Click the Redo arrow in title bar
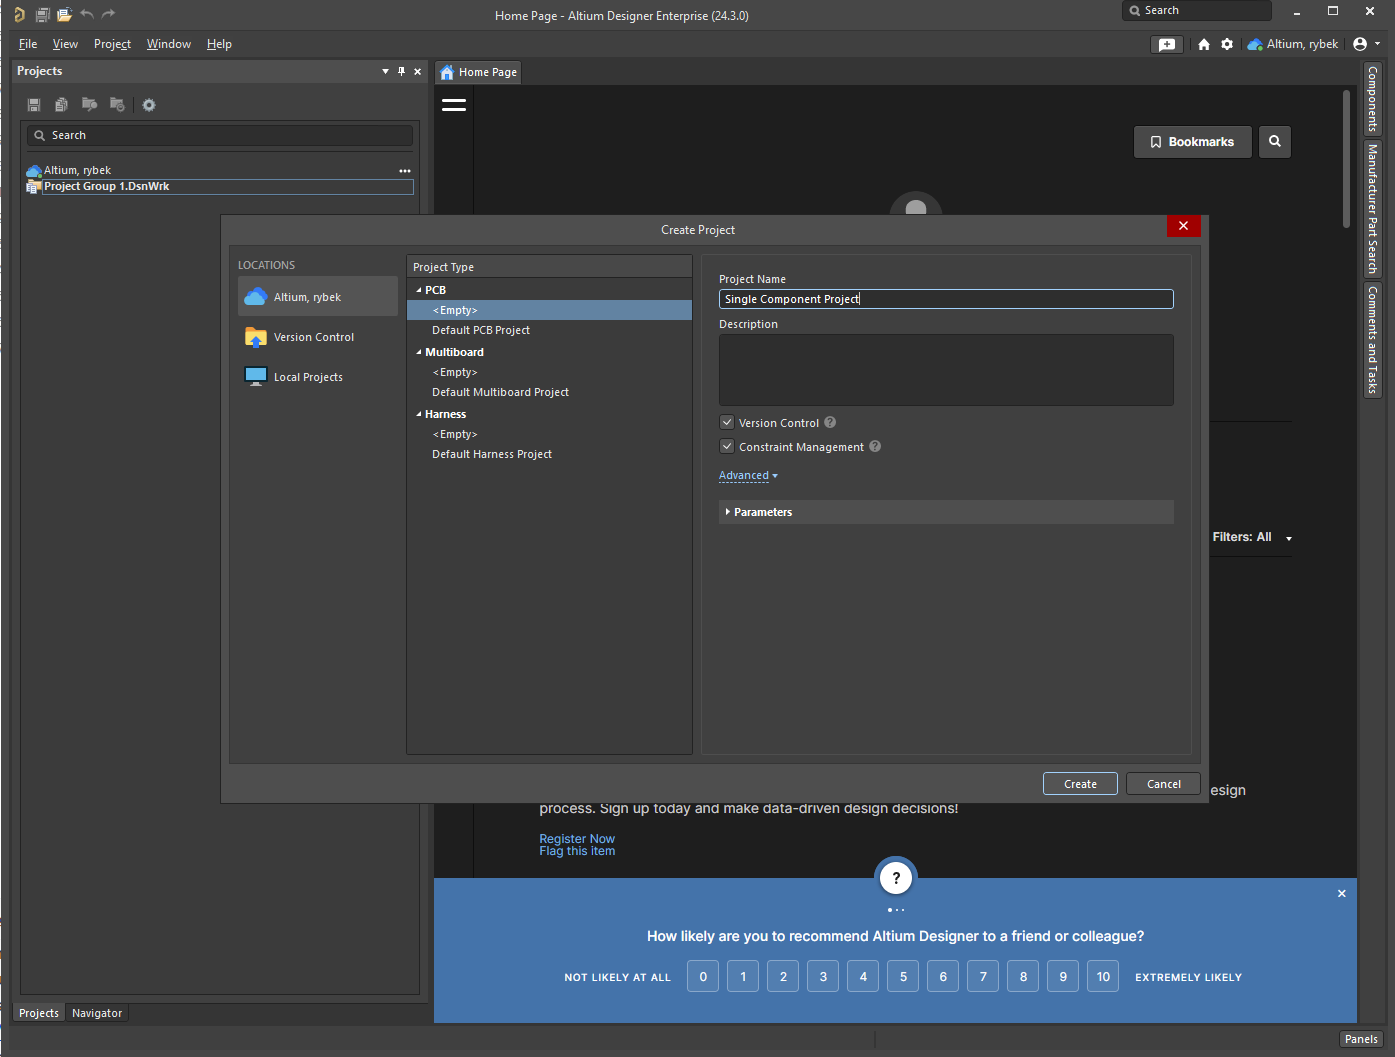The image size is (1395, 1057). [109, 14]
